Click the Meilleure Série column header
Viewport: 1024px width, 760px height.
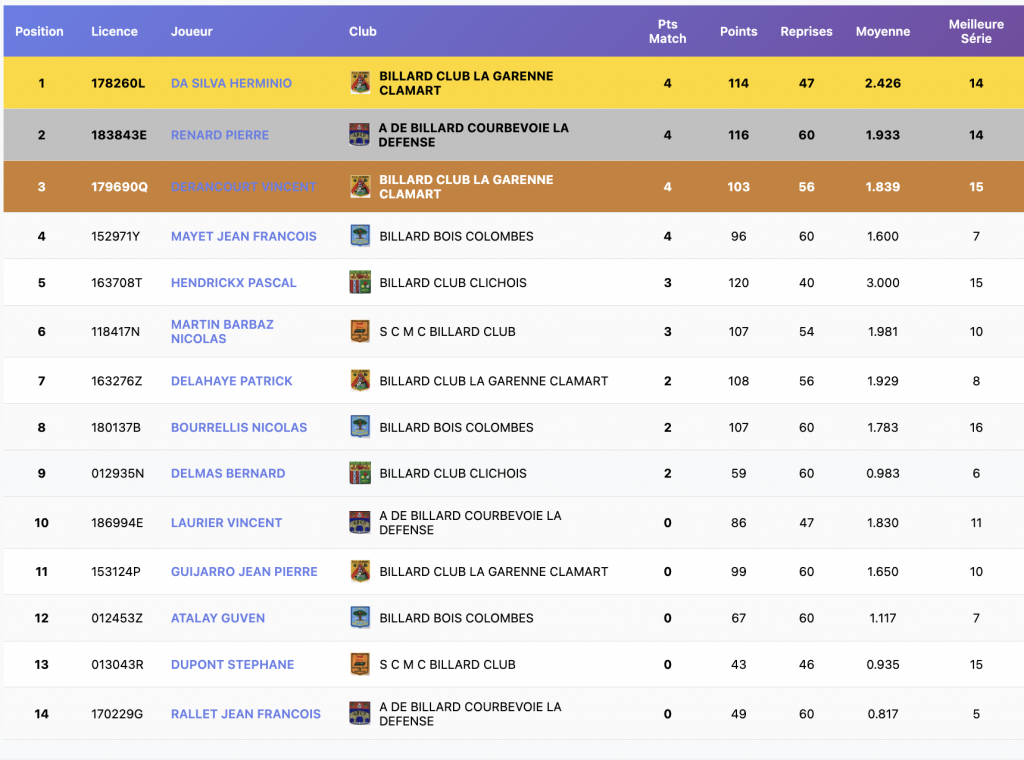pos(976,31)
